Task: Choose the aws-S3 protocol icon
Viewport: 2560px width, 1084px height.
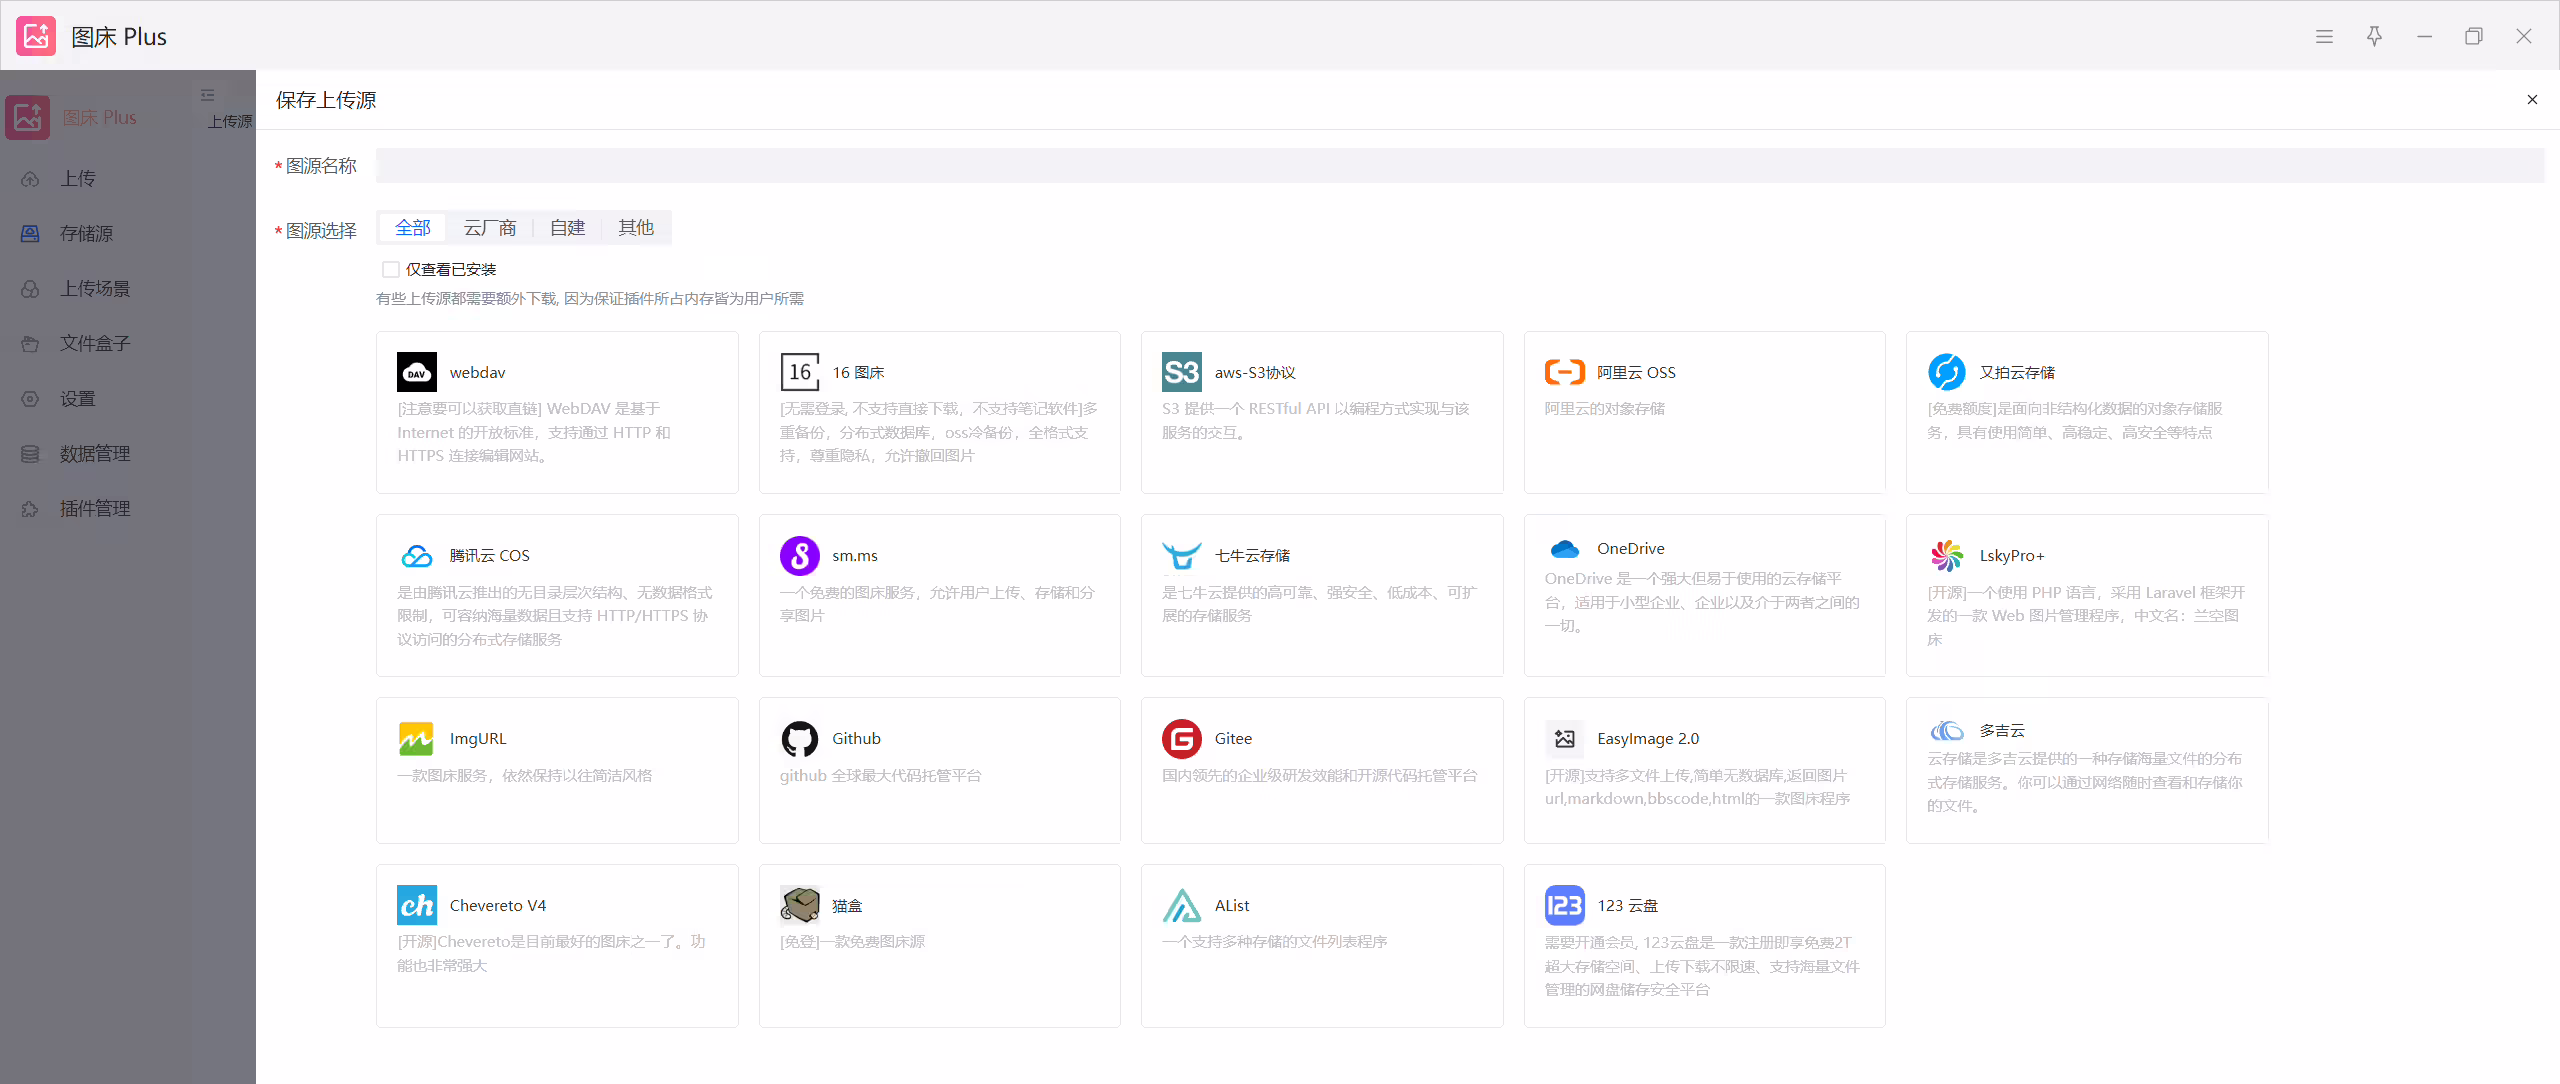Action: tap(1181, 372)
